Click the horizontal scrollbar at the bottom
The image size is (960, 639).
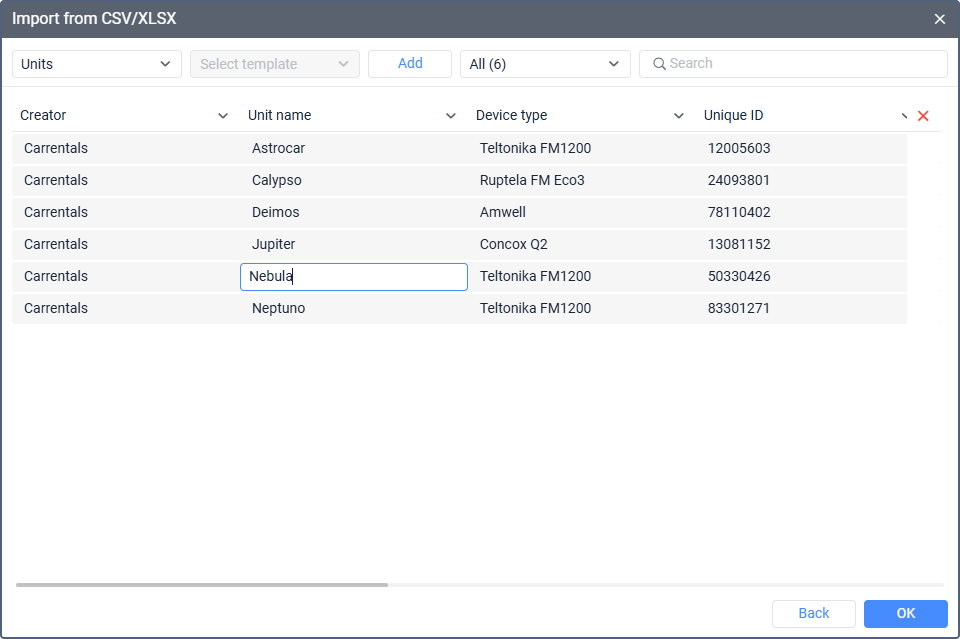(202, 584)
